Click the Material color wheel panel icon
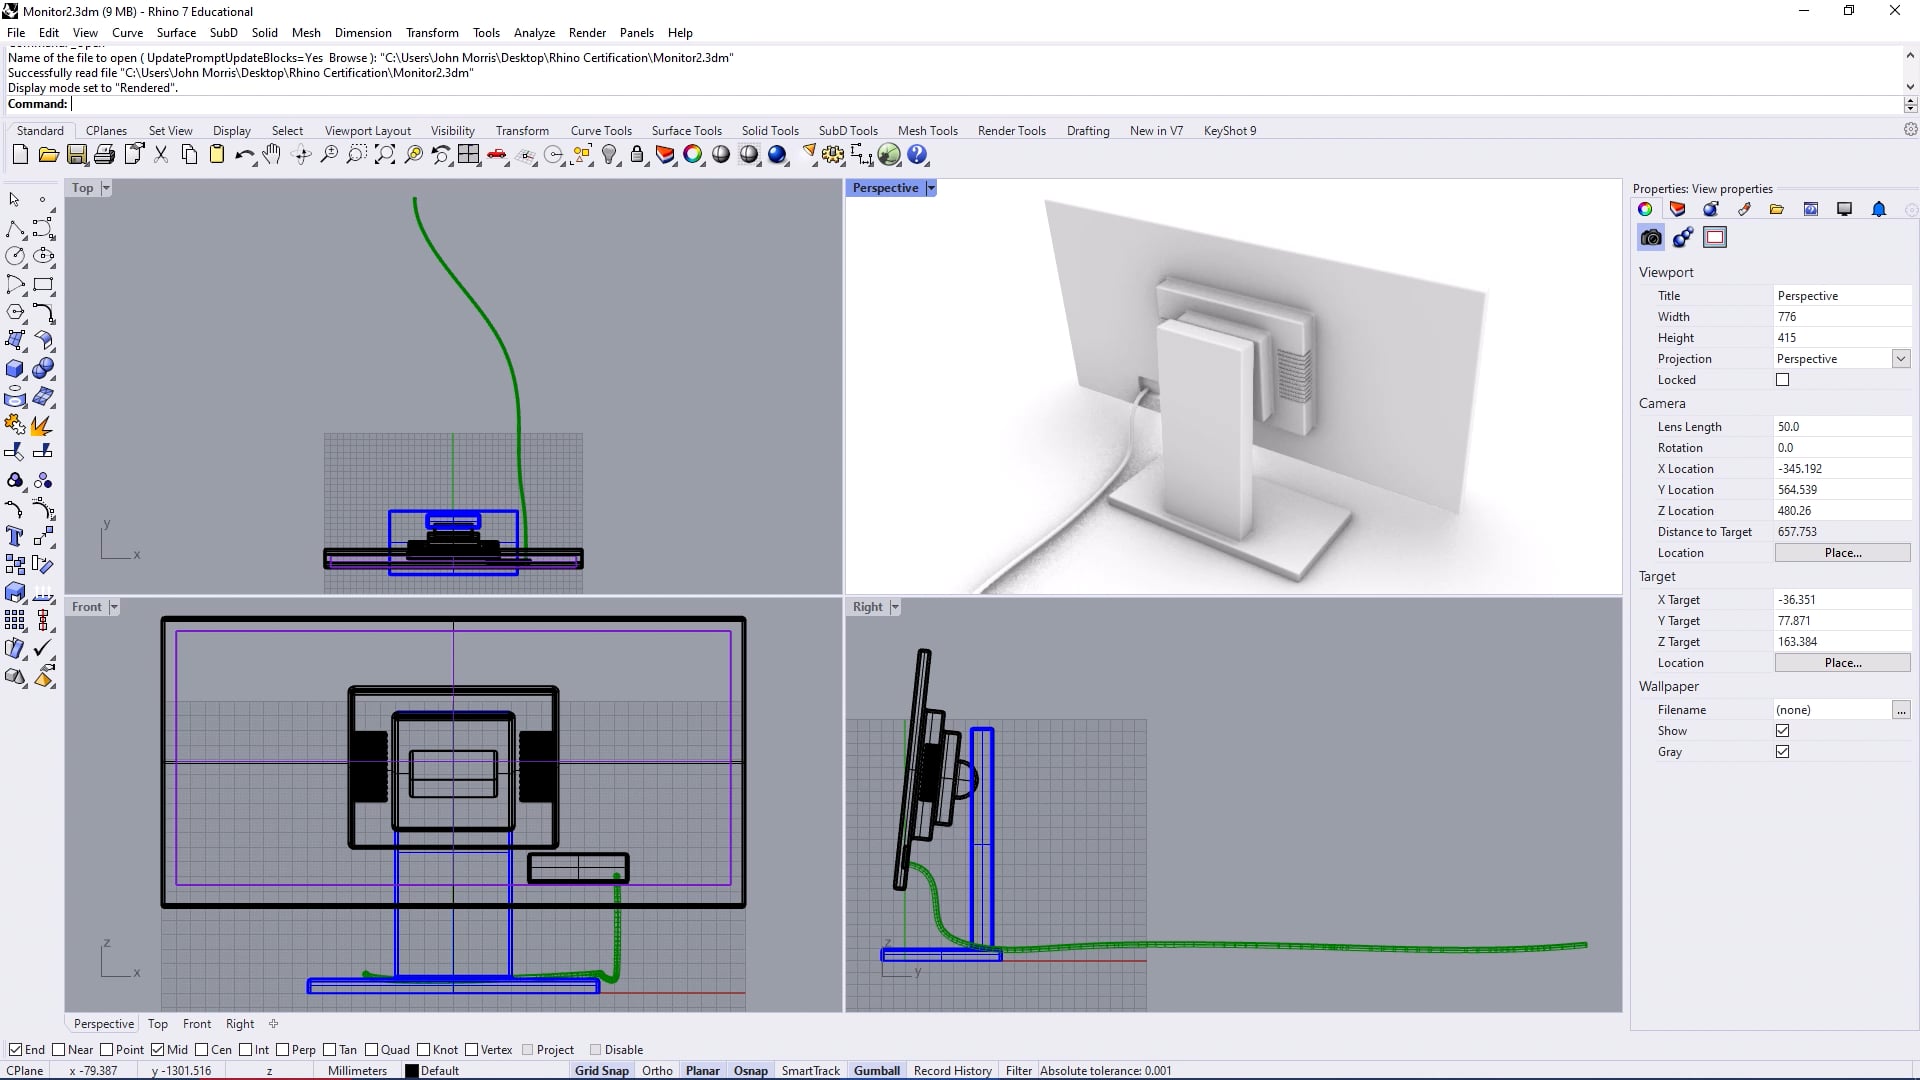 point(1645,209)
